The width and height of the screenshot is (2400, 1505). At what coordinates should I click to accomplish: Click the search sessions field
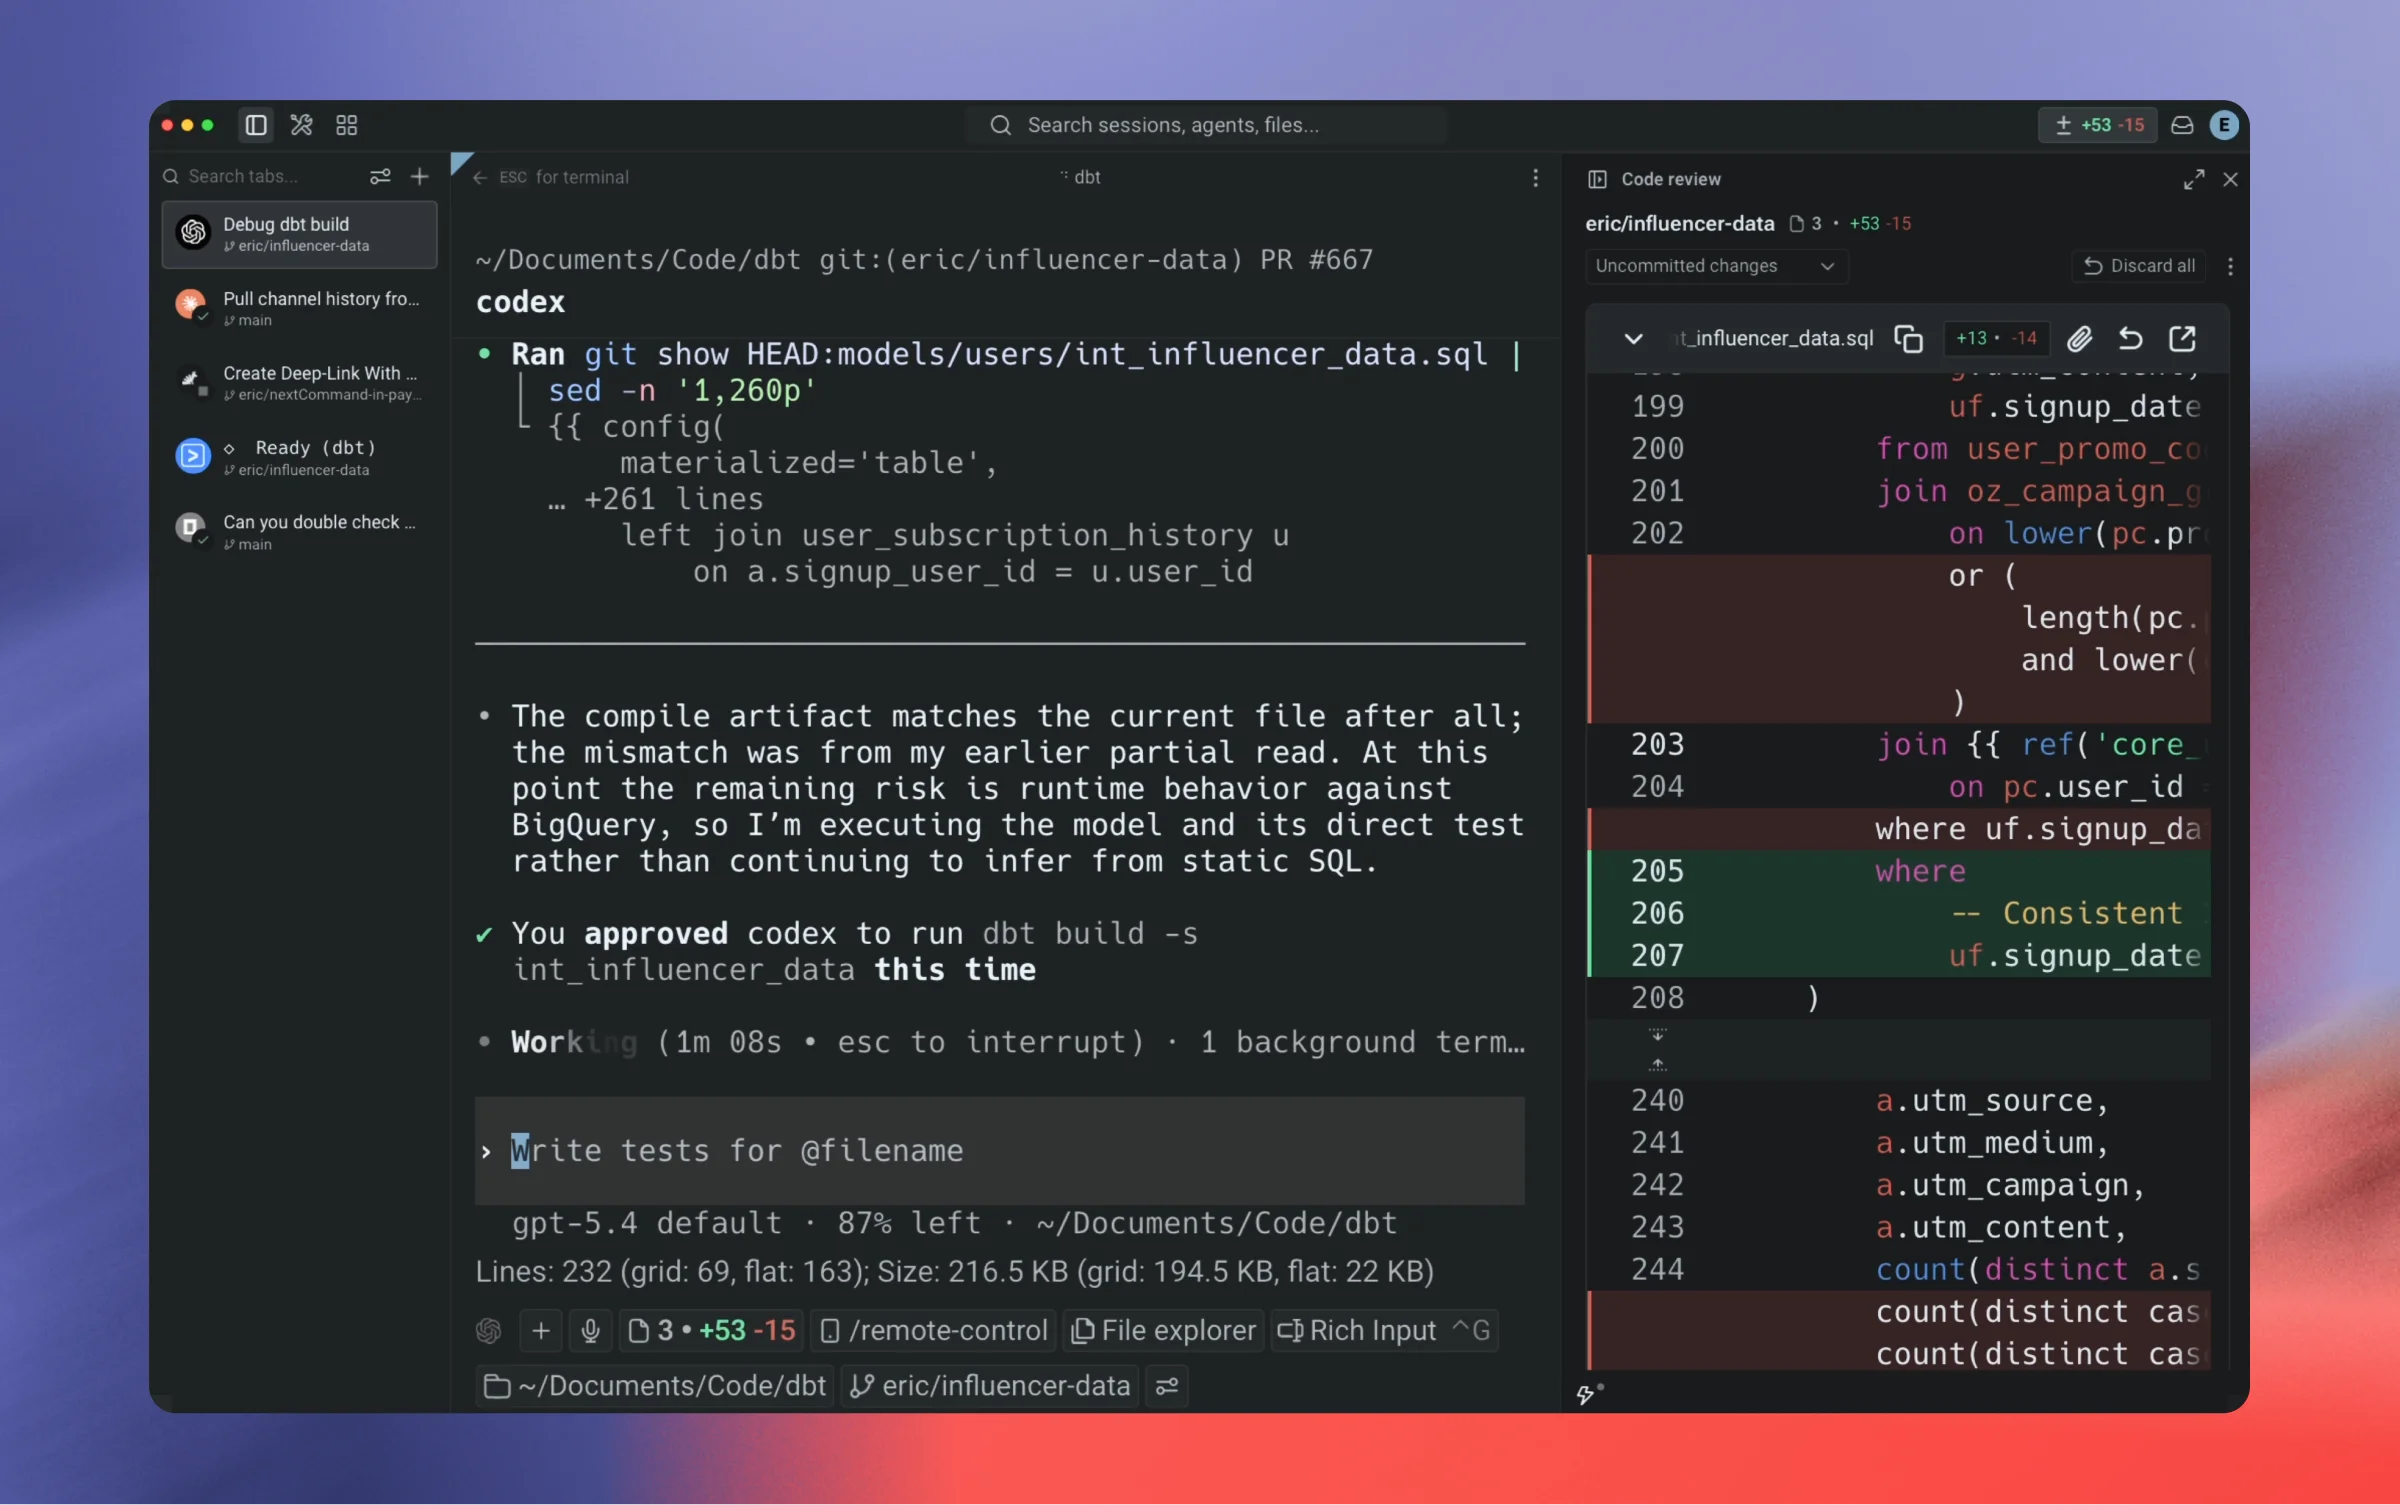[x=1205, y=125]
